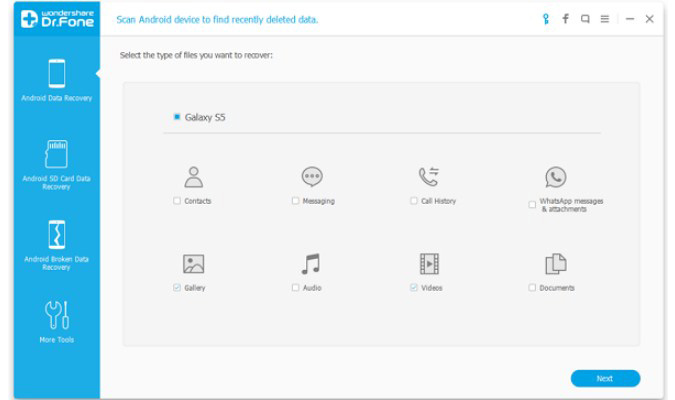Click the Videos film strip icon
The width and height of the screenshot is (675, 400).
click(429, 264)
